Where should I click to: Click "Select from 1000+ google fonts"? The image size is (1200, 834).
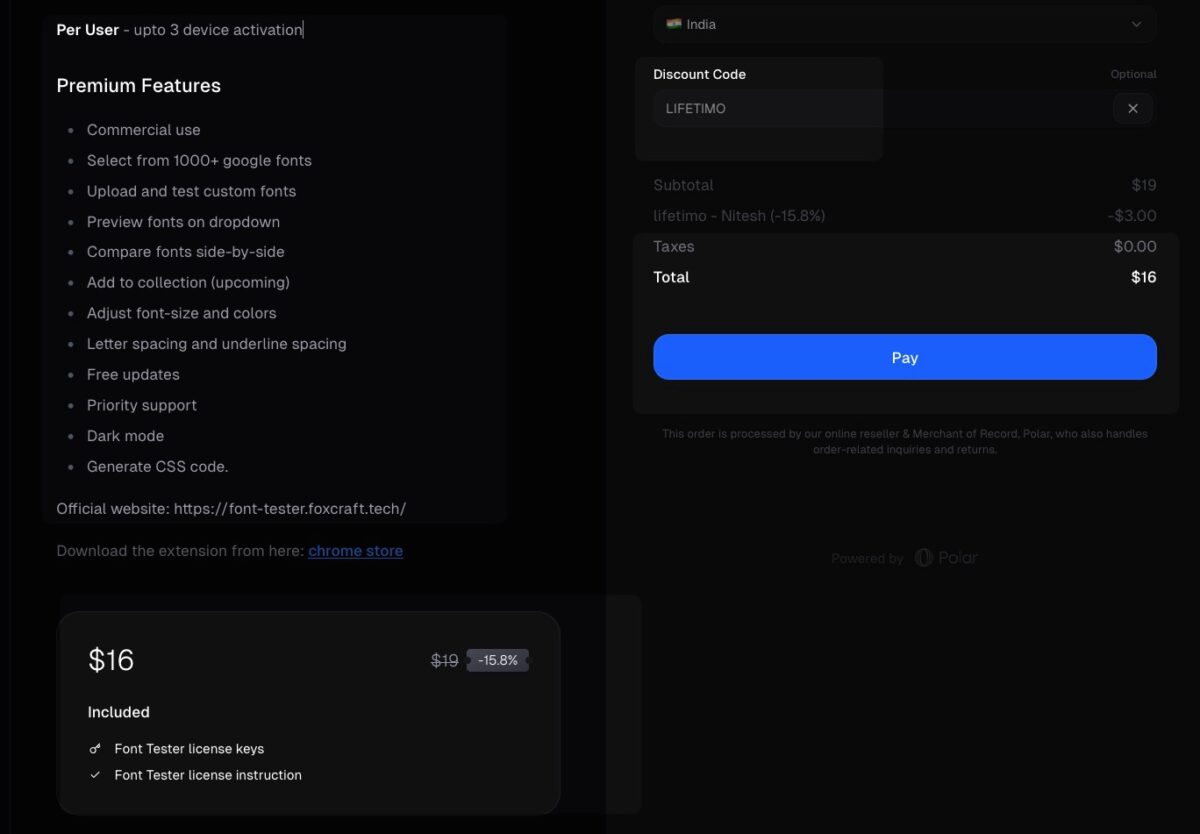(x=199, y=161)
